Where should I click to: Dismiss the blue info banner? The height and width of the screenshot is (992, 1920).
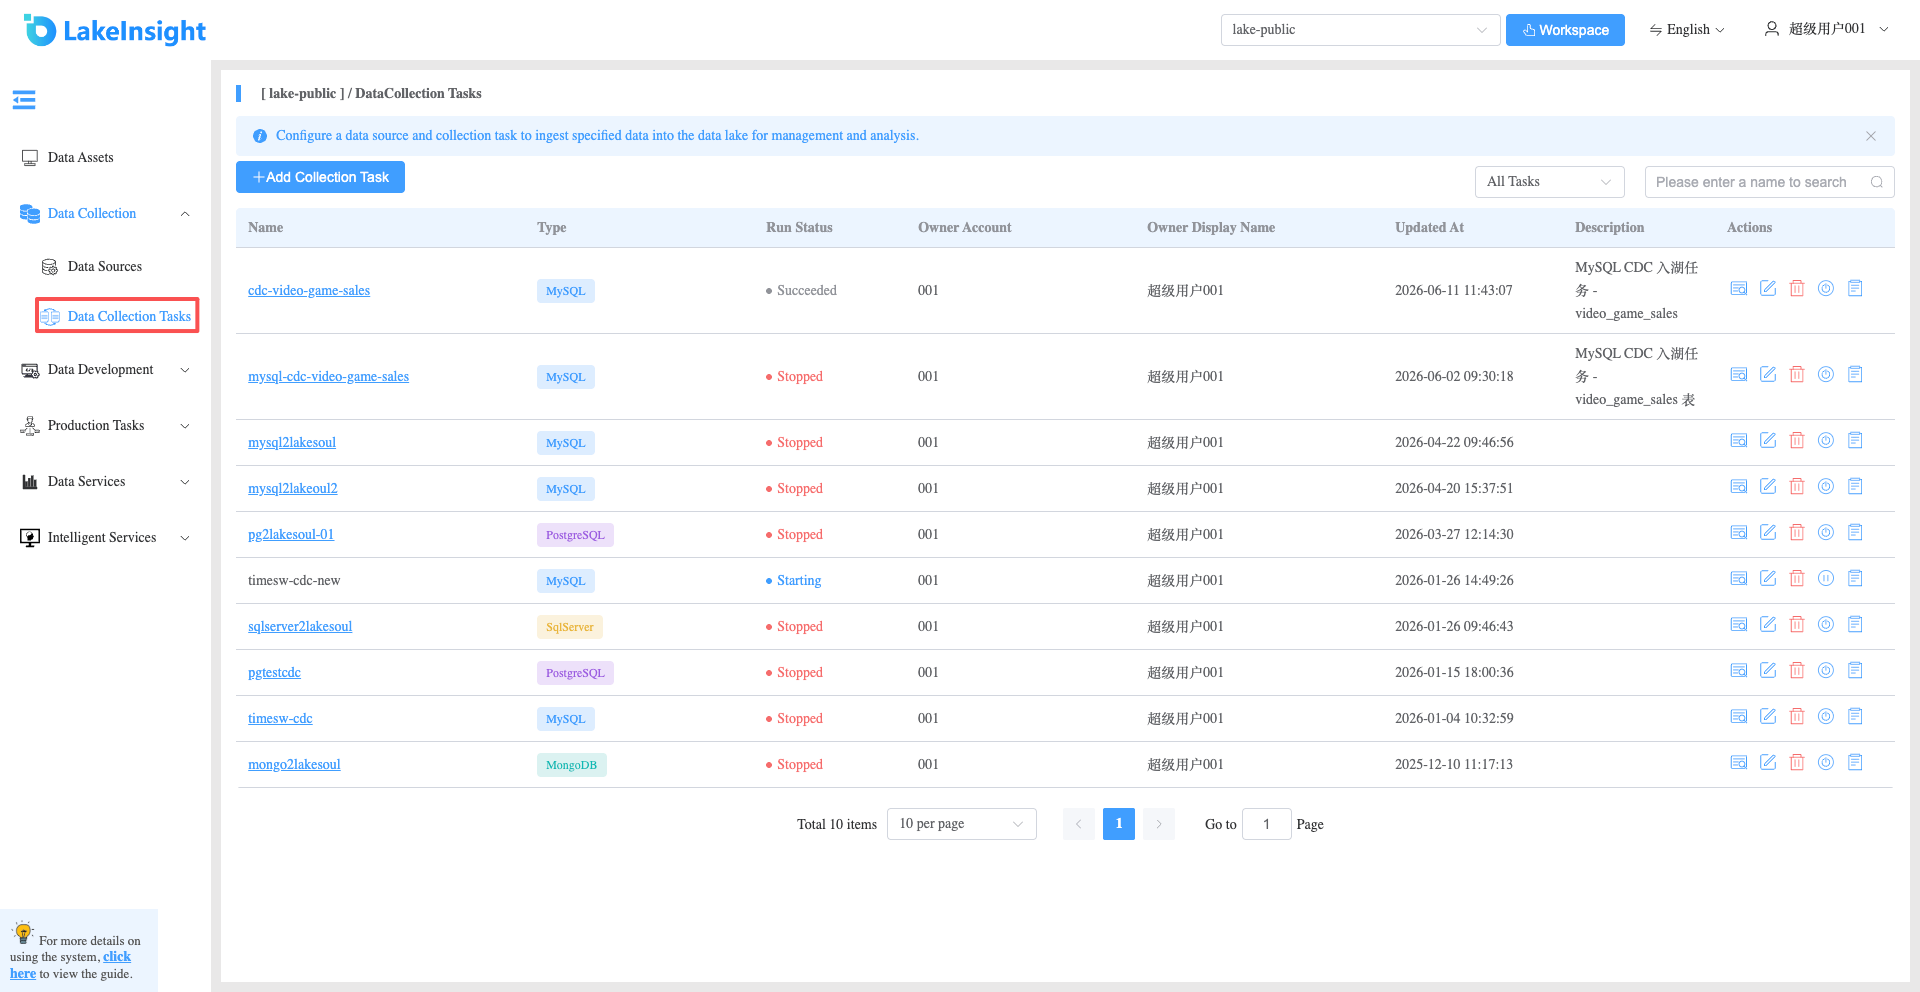coord(1871,136)
